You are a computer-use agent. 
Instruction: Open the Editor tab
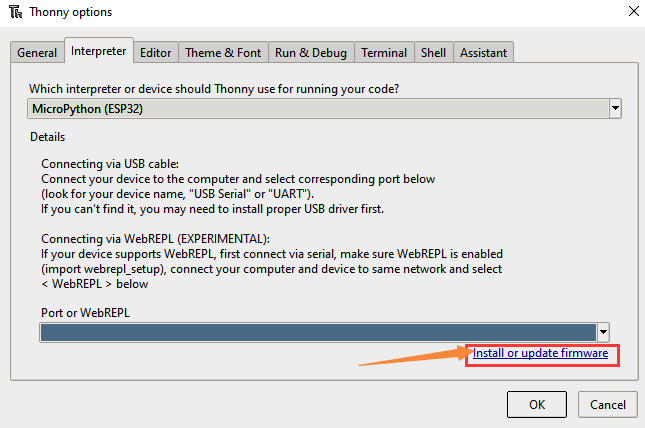point(155,53)
